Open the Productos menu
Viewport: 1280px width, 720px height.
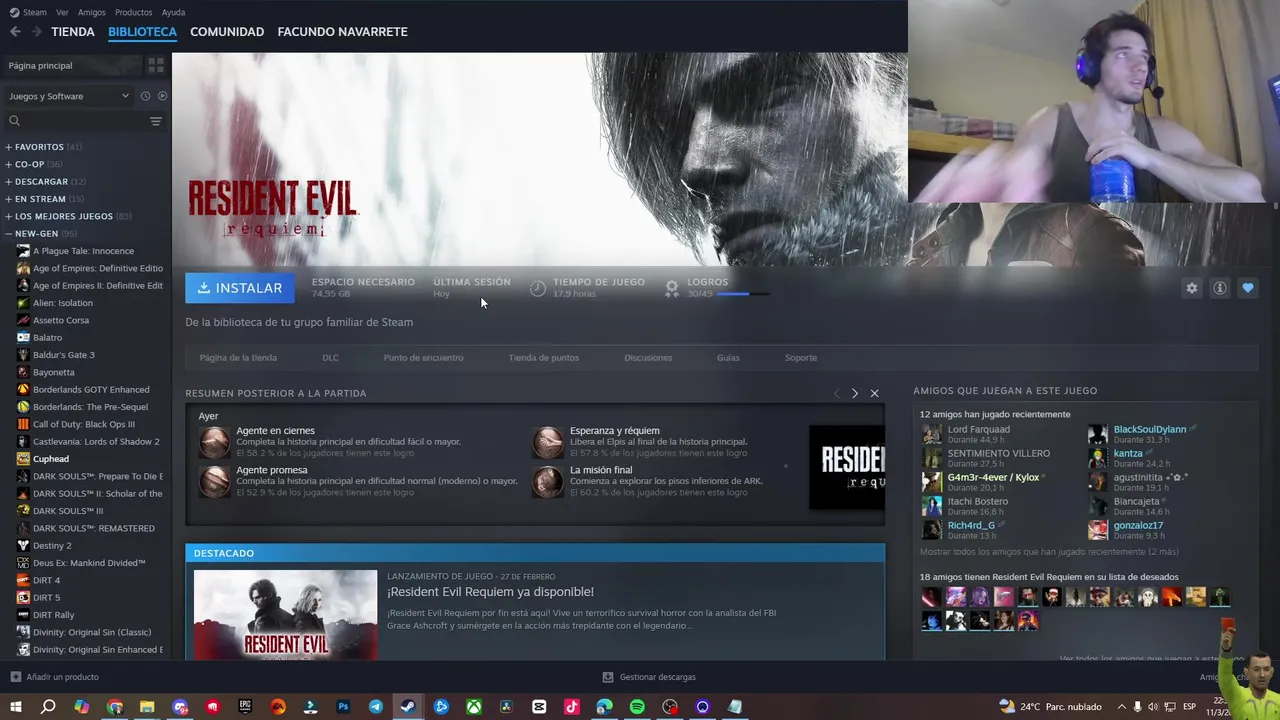point(133,12)
